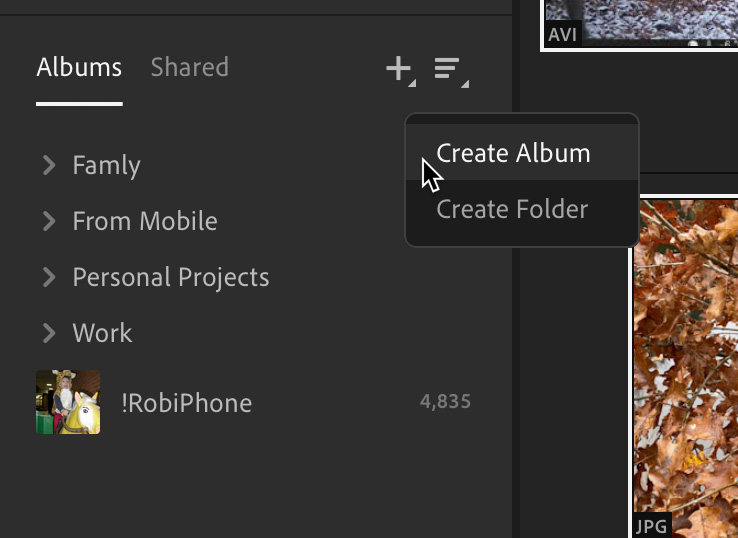Open the sort albums icon menu
The image size is (738, 538).
pyautogui.click(x=447, y=68)
